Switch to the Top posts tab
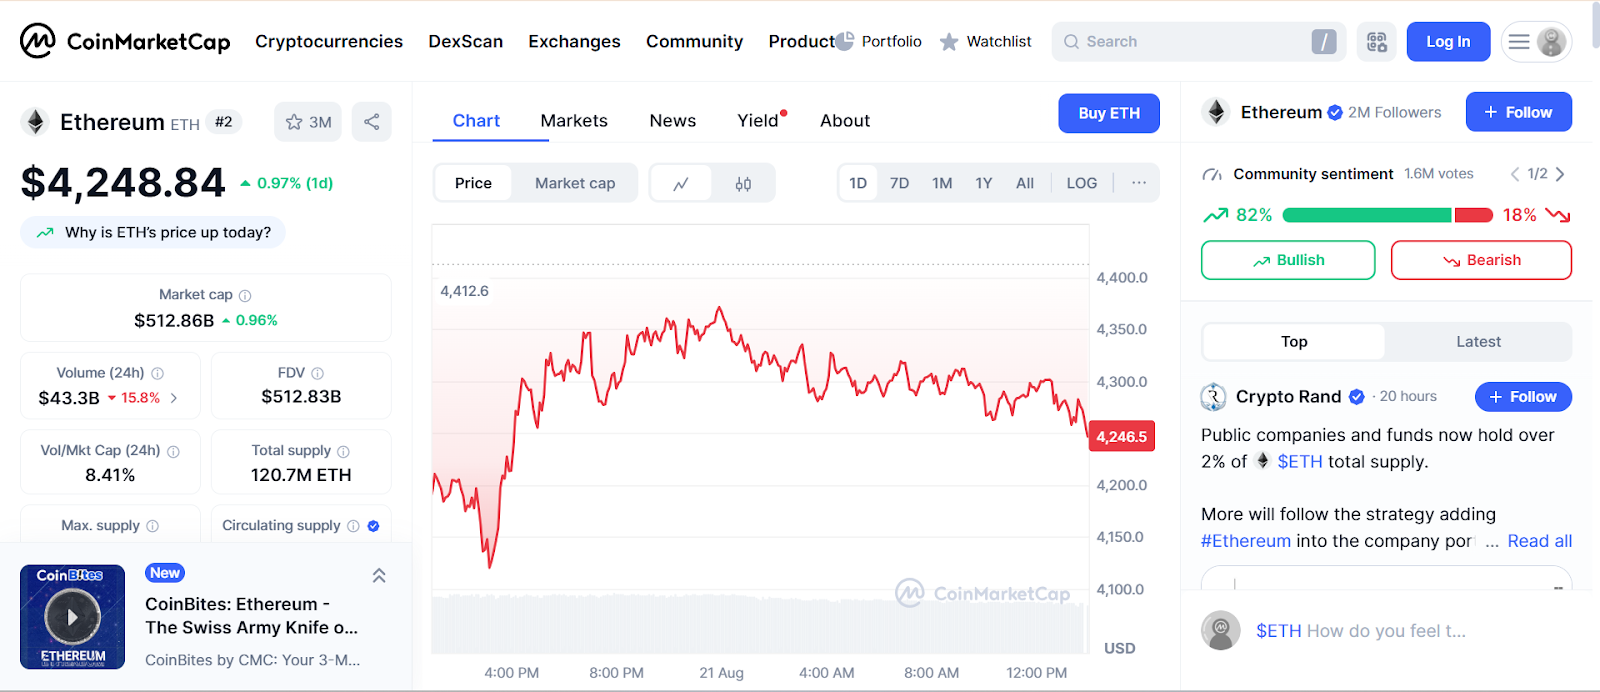1600x692 pixels. [x=1294, y=342]
